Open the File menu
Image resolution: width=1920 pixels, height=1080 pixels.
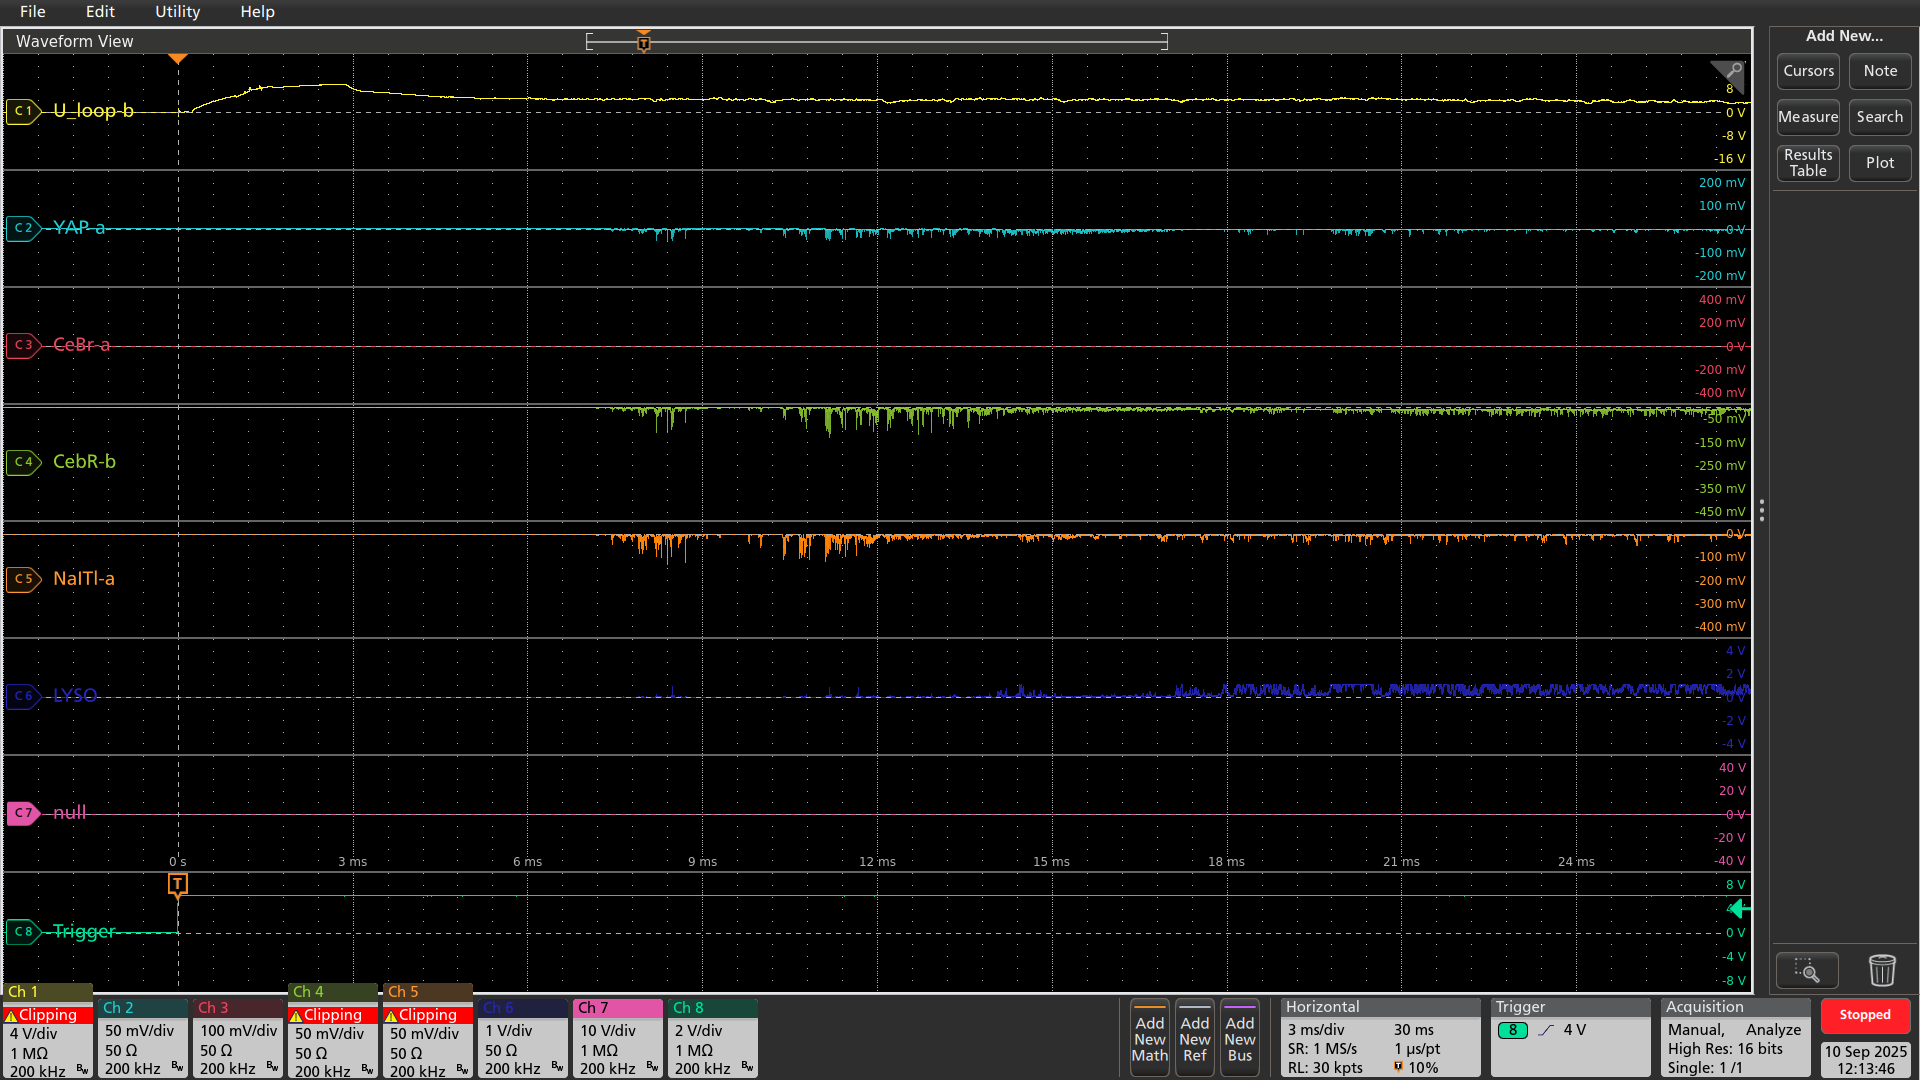coord(32,12)
